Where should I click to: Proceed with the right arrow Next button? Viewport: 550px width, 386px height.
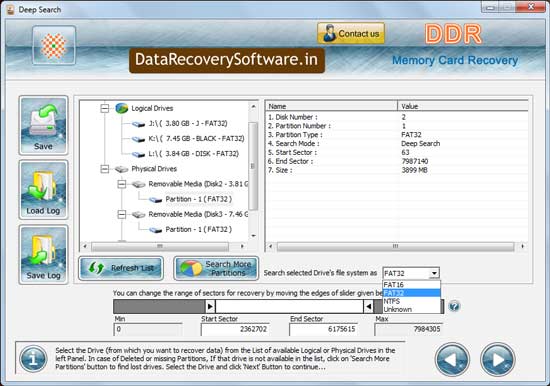(x=497, y=360)
